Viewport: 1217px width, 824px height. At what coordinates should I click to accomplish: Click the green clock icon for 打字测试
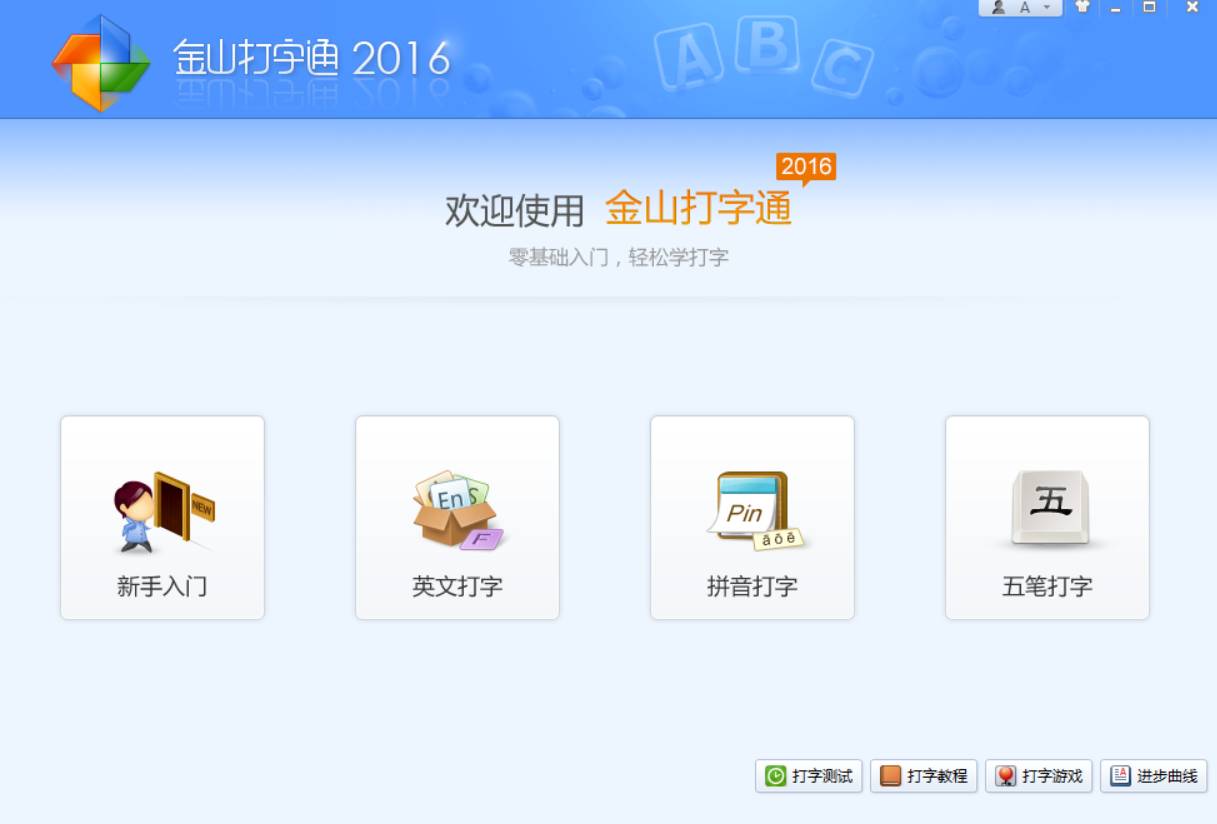[775, 776]
